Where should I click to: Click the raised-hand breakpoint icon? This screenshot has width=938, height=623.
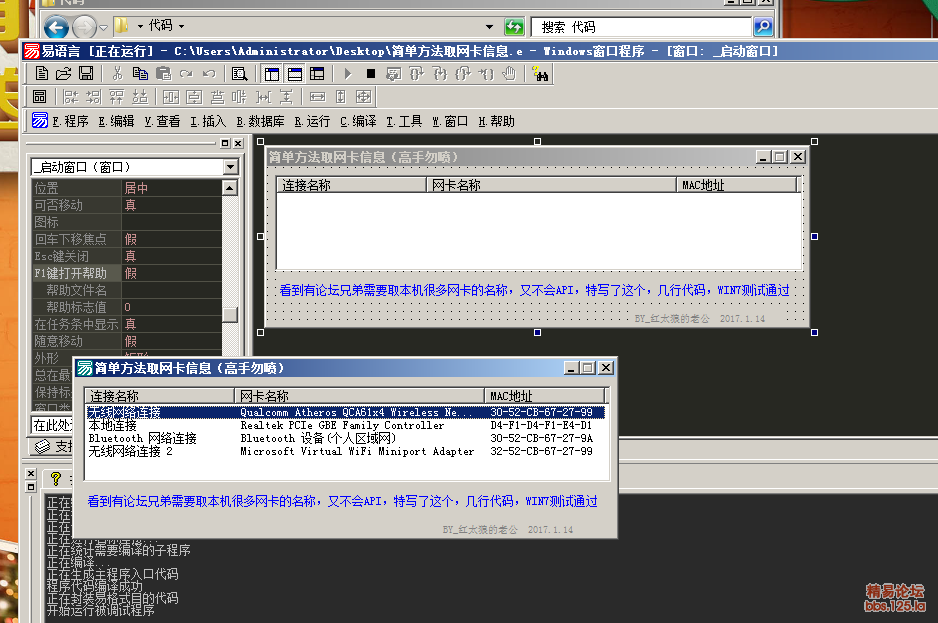[x=508, y=74]
